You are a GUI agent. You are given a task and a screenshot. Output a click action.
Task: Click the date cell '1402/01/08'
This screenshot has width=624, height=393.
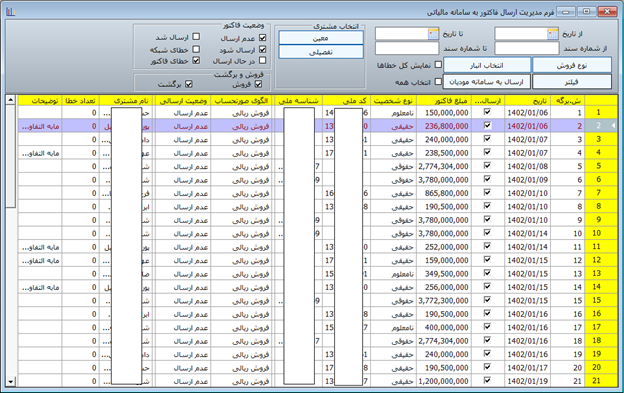[528, 166]
